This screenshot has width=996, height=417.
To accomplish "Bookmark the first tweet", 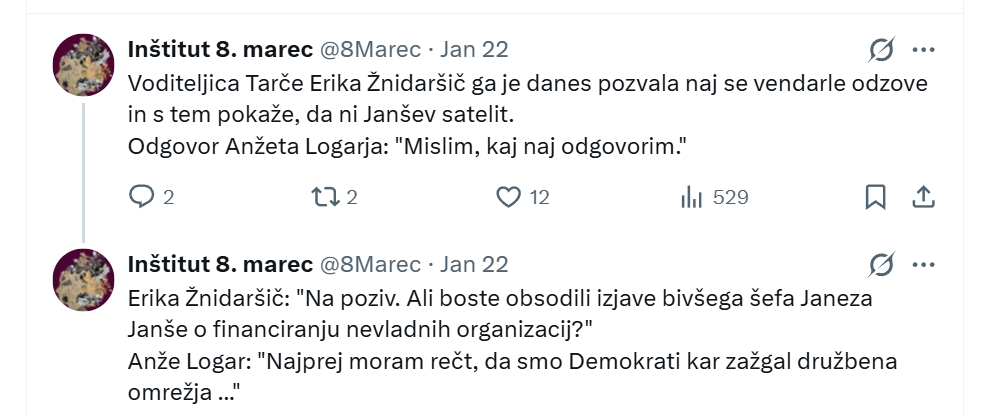I will coord(875,197).
